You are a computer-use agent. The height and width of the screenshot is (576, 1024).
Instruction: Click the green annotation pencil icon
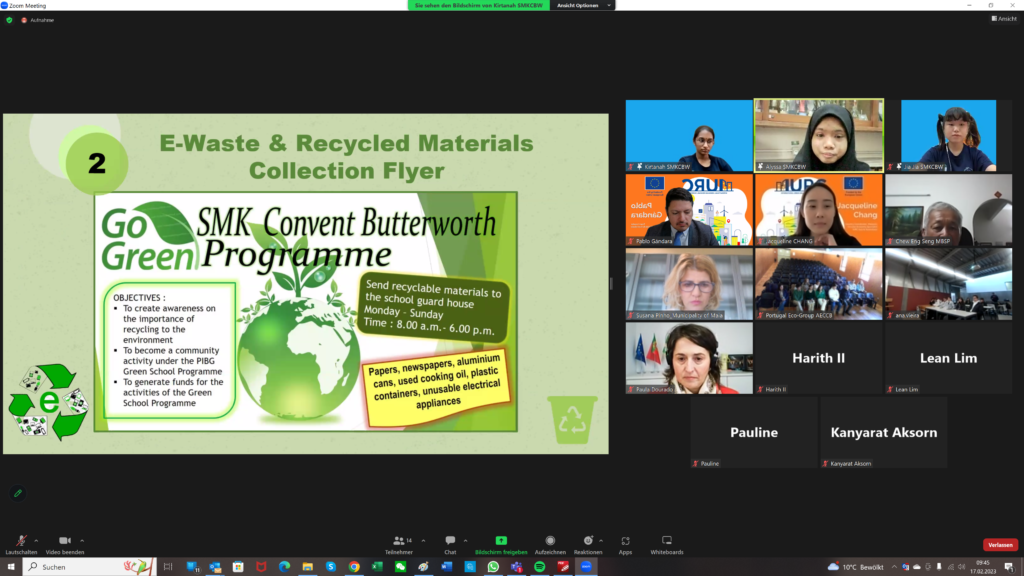point(17,493)
